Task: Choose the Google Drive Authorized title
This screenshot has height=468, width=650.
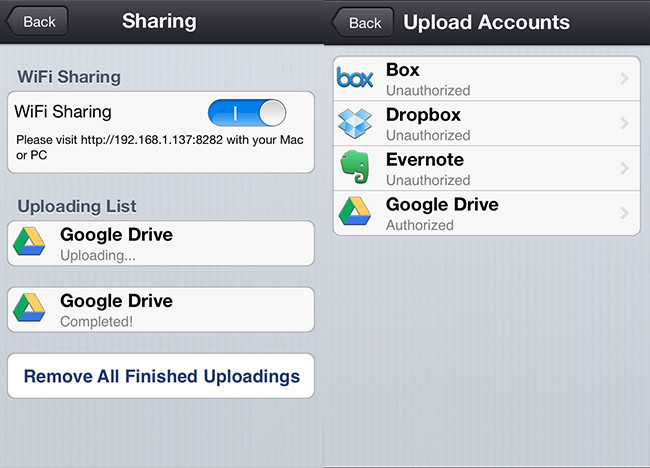Action: (442, 204)
